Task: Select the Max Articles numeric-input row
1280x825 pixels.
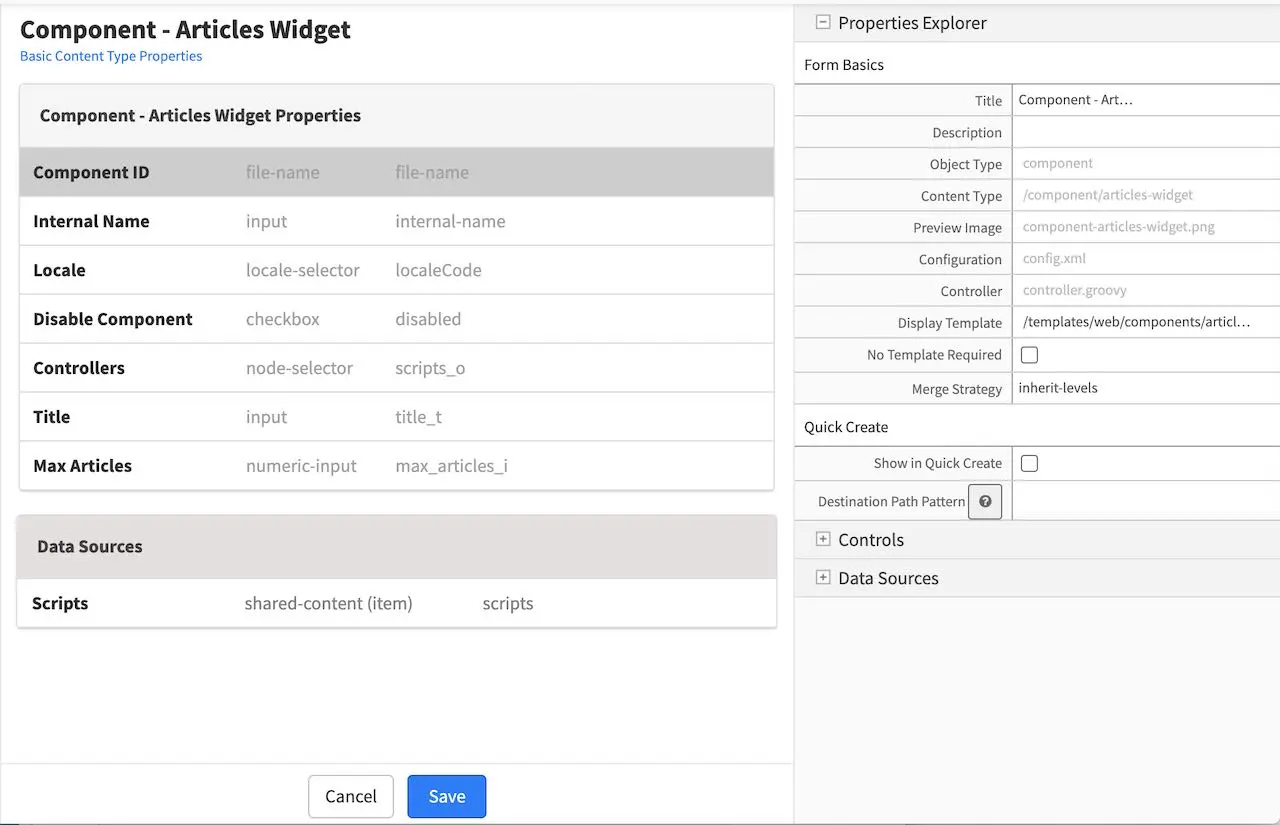Action: (x=397, y=466)
